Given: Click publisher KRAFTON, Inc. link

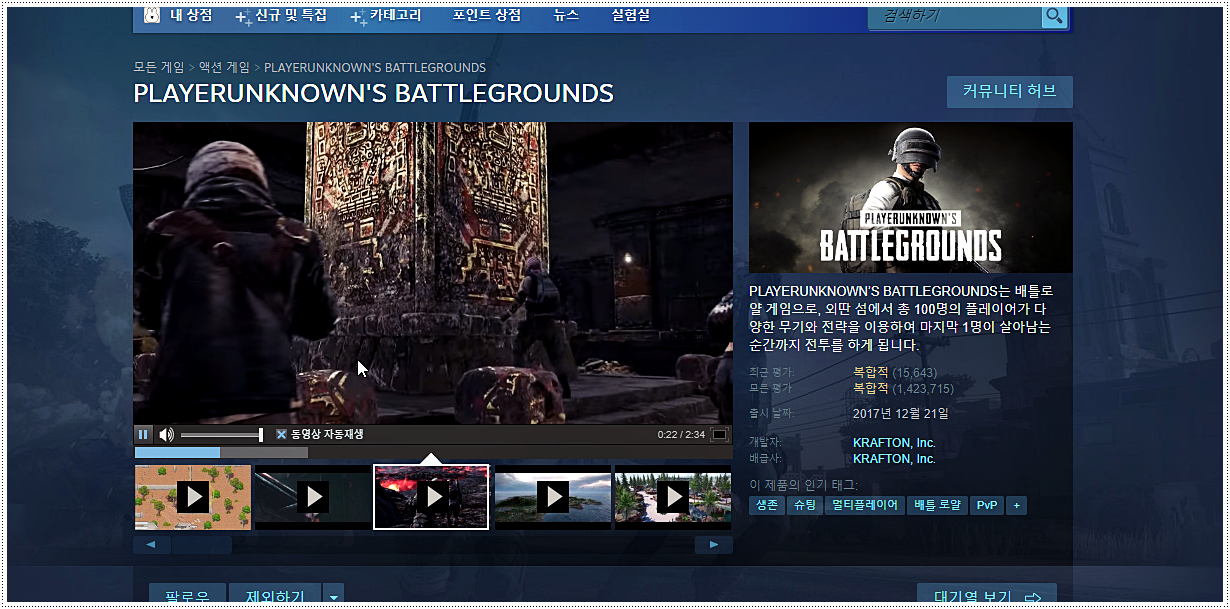Looking at the screenshot, I should [894, 459].
